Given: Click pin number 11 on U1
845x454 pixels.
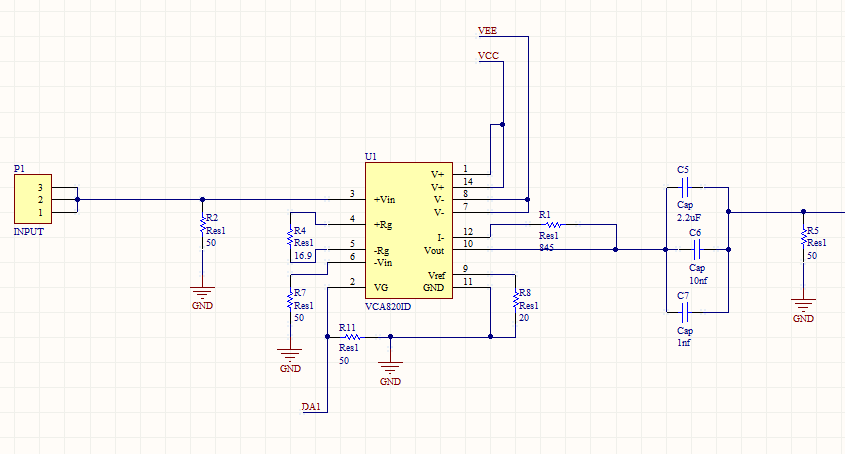Looking at the screenshot, I should [x=467, y=281].
